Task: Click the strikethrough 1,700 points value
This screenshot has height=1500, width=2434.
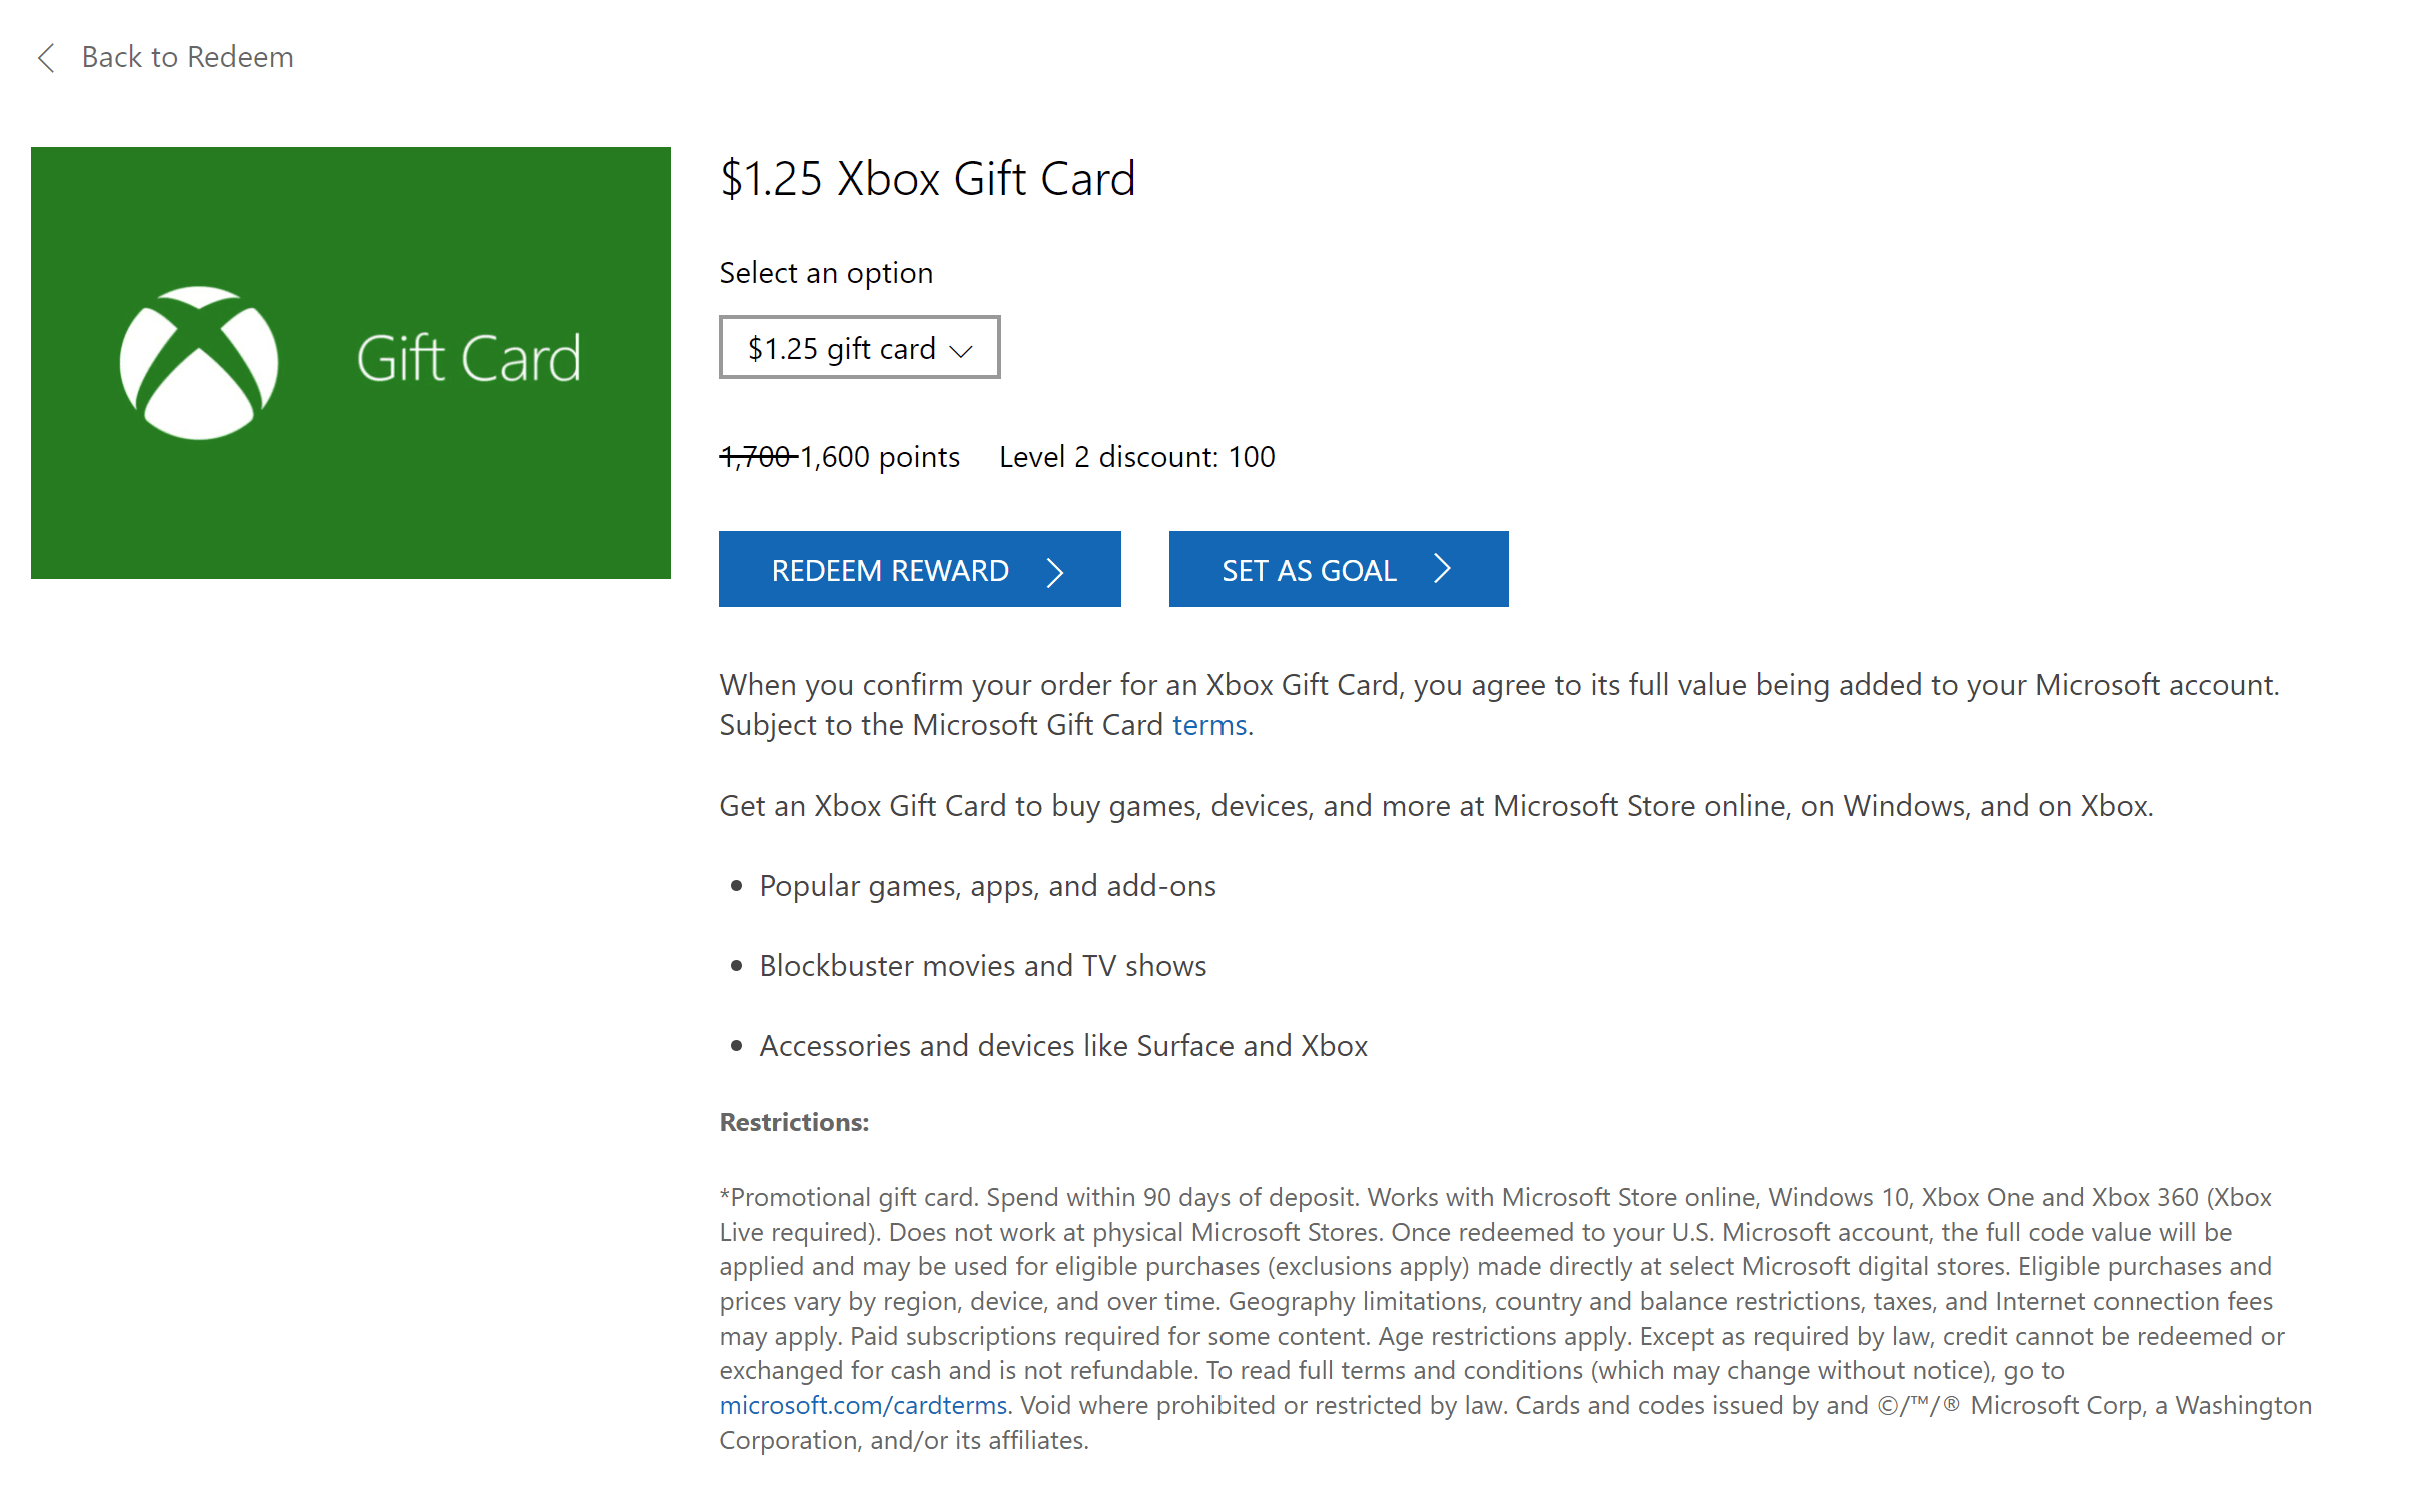Action: (757, 457)
